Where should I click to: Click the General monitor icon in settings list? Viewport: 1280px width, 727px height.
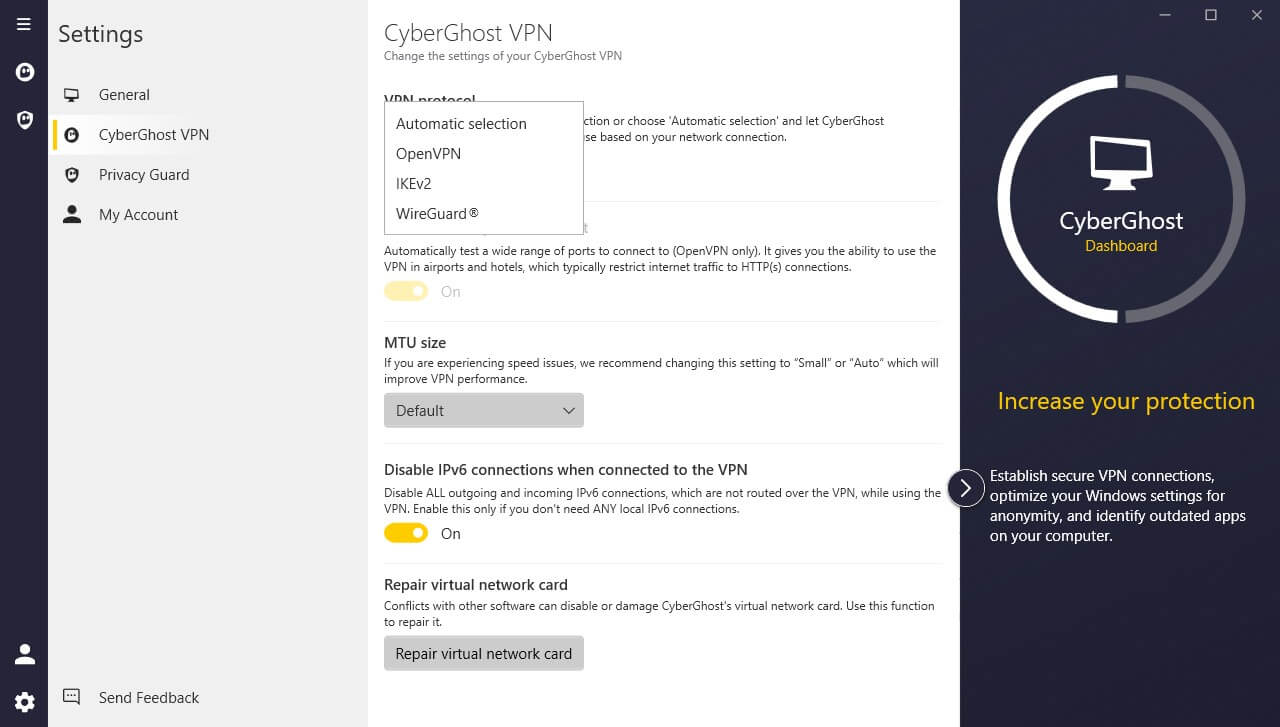tap(70, 94)
